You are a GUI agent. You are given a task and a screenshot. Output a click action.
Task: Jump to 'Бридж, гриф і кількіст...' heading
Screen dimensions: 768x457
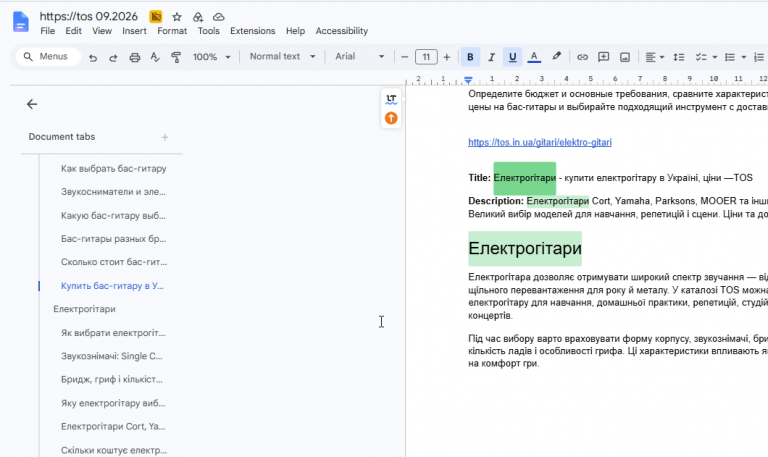pos(112,379)
